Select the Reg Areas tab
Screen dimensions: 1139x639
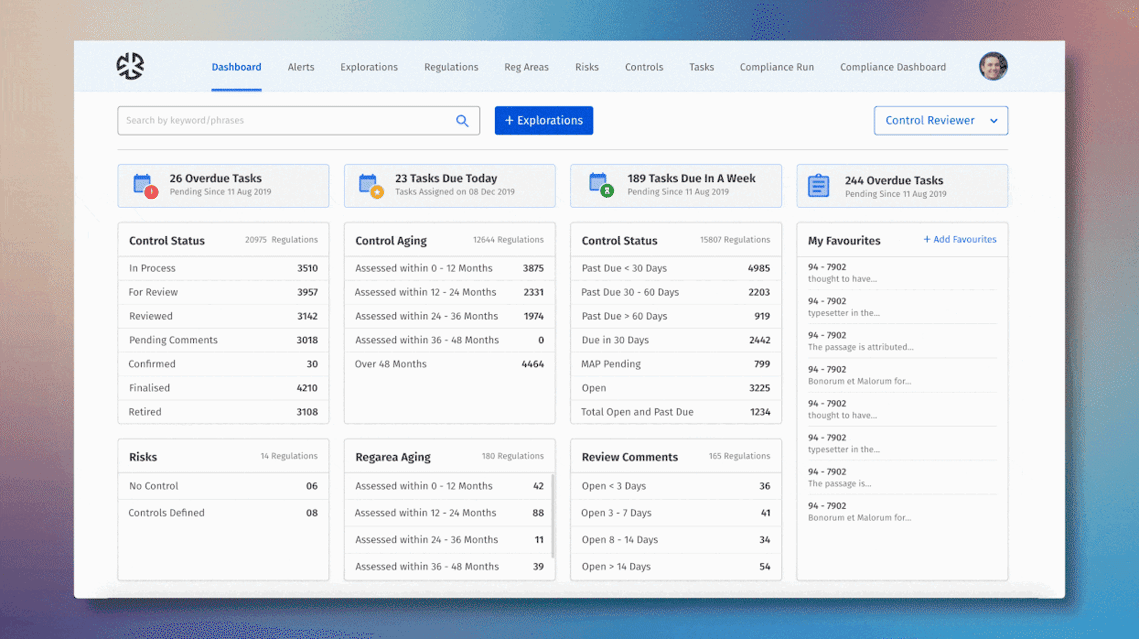click(527, 67)
